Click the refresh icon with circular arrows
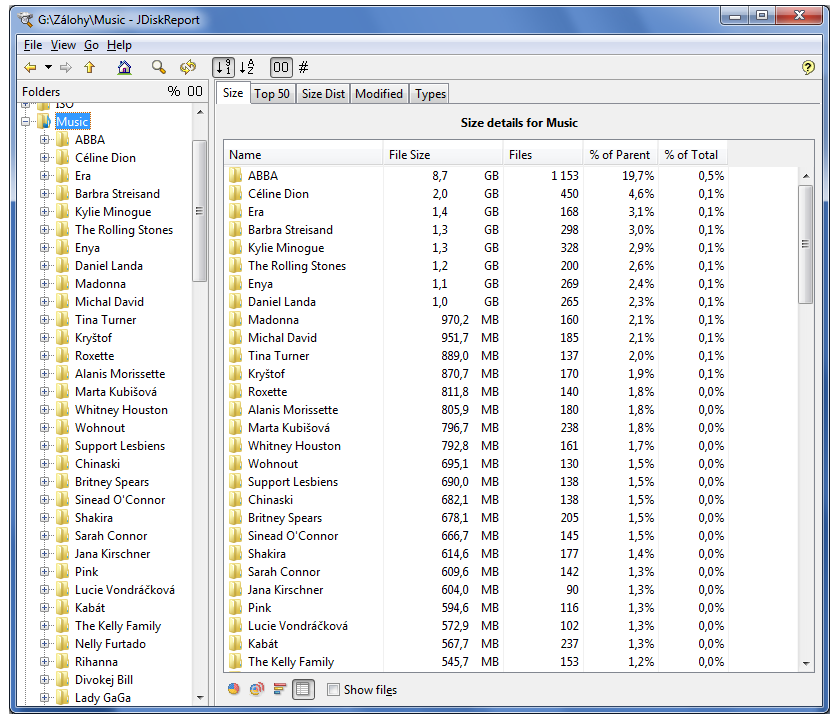The width and height of the screenshot is (840, 720). [x=187, y=68]
